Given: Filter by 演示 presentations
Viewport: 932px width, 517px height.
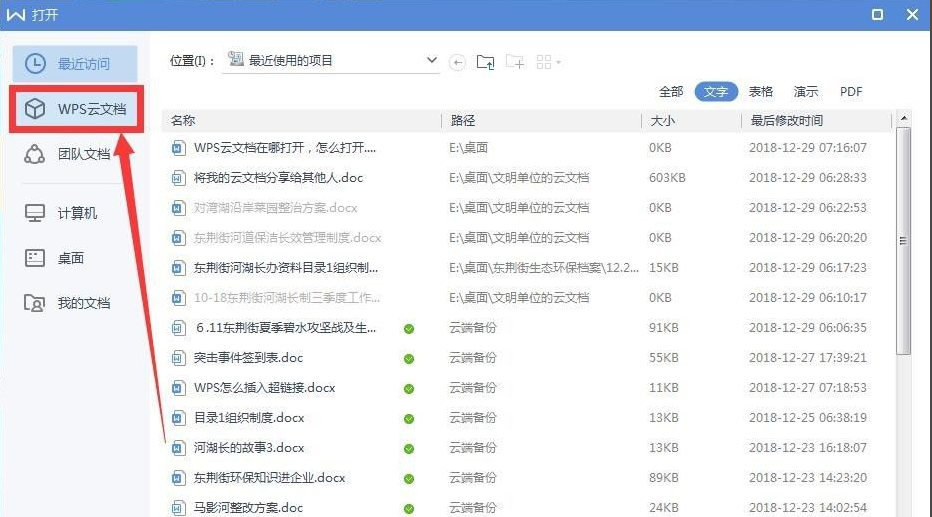Looking at the screenshot, I should tap(805, 92).
